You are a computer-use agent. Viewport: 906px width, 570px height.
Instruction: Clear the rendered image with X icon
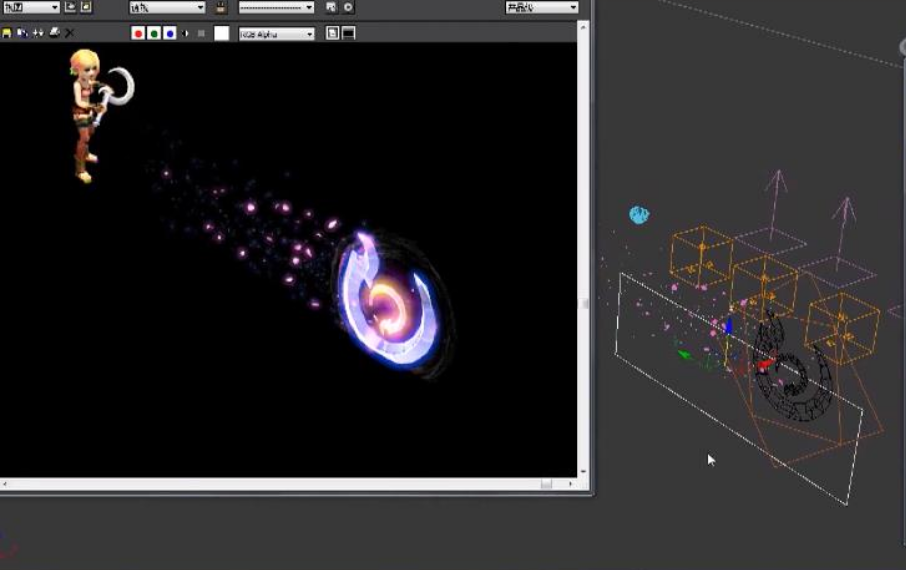pyautogui.click(x=70, y=33)
